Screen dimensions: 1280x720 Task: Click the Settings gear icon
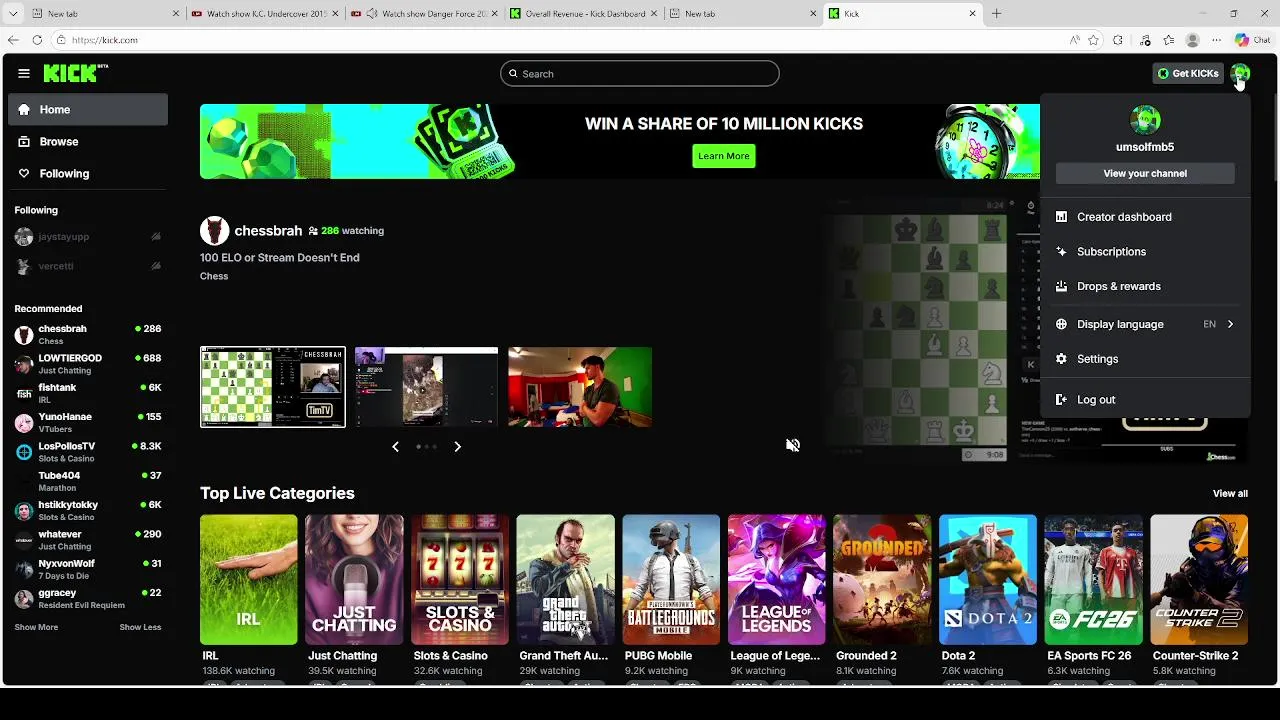click(x=1061, y=359)
